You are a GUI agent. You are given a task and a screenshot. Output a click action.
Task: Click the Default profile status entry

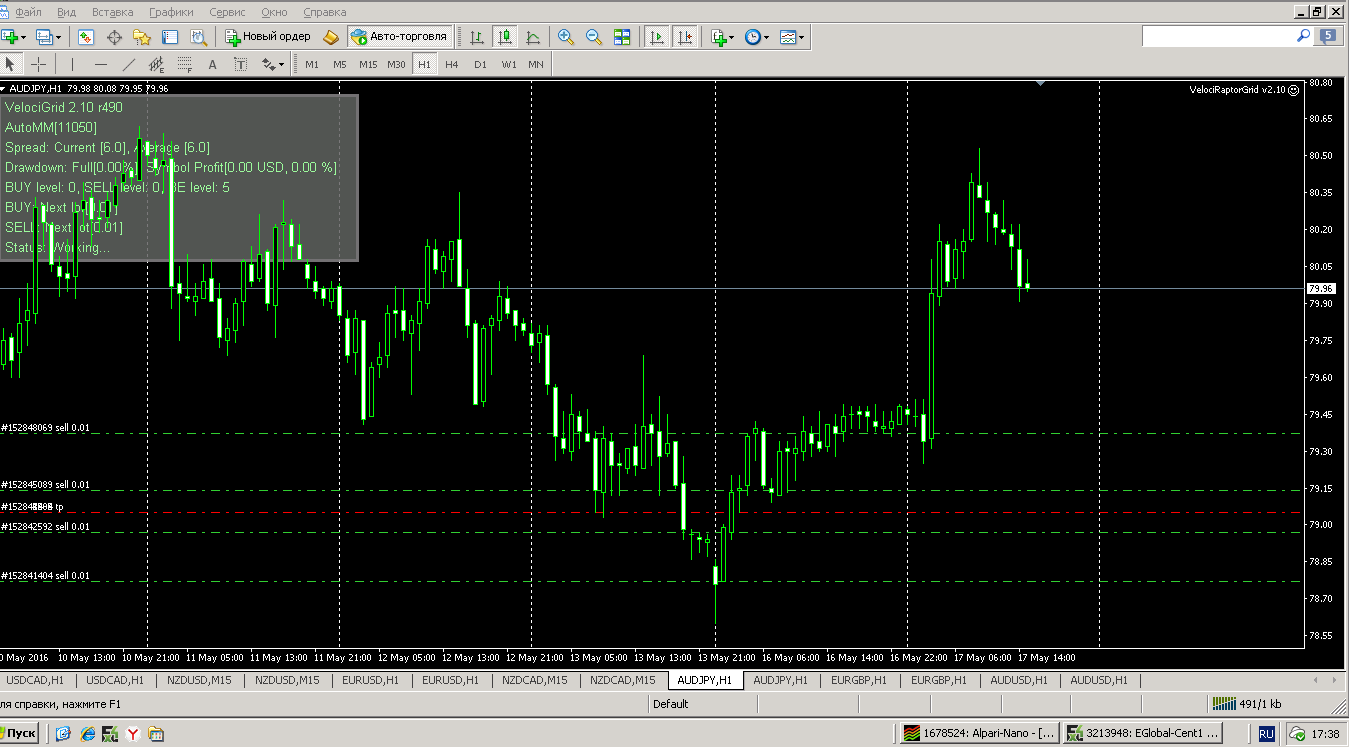670,703
